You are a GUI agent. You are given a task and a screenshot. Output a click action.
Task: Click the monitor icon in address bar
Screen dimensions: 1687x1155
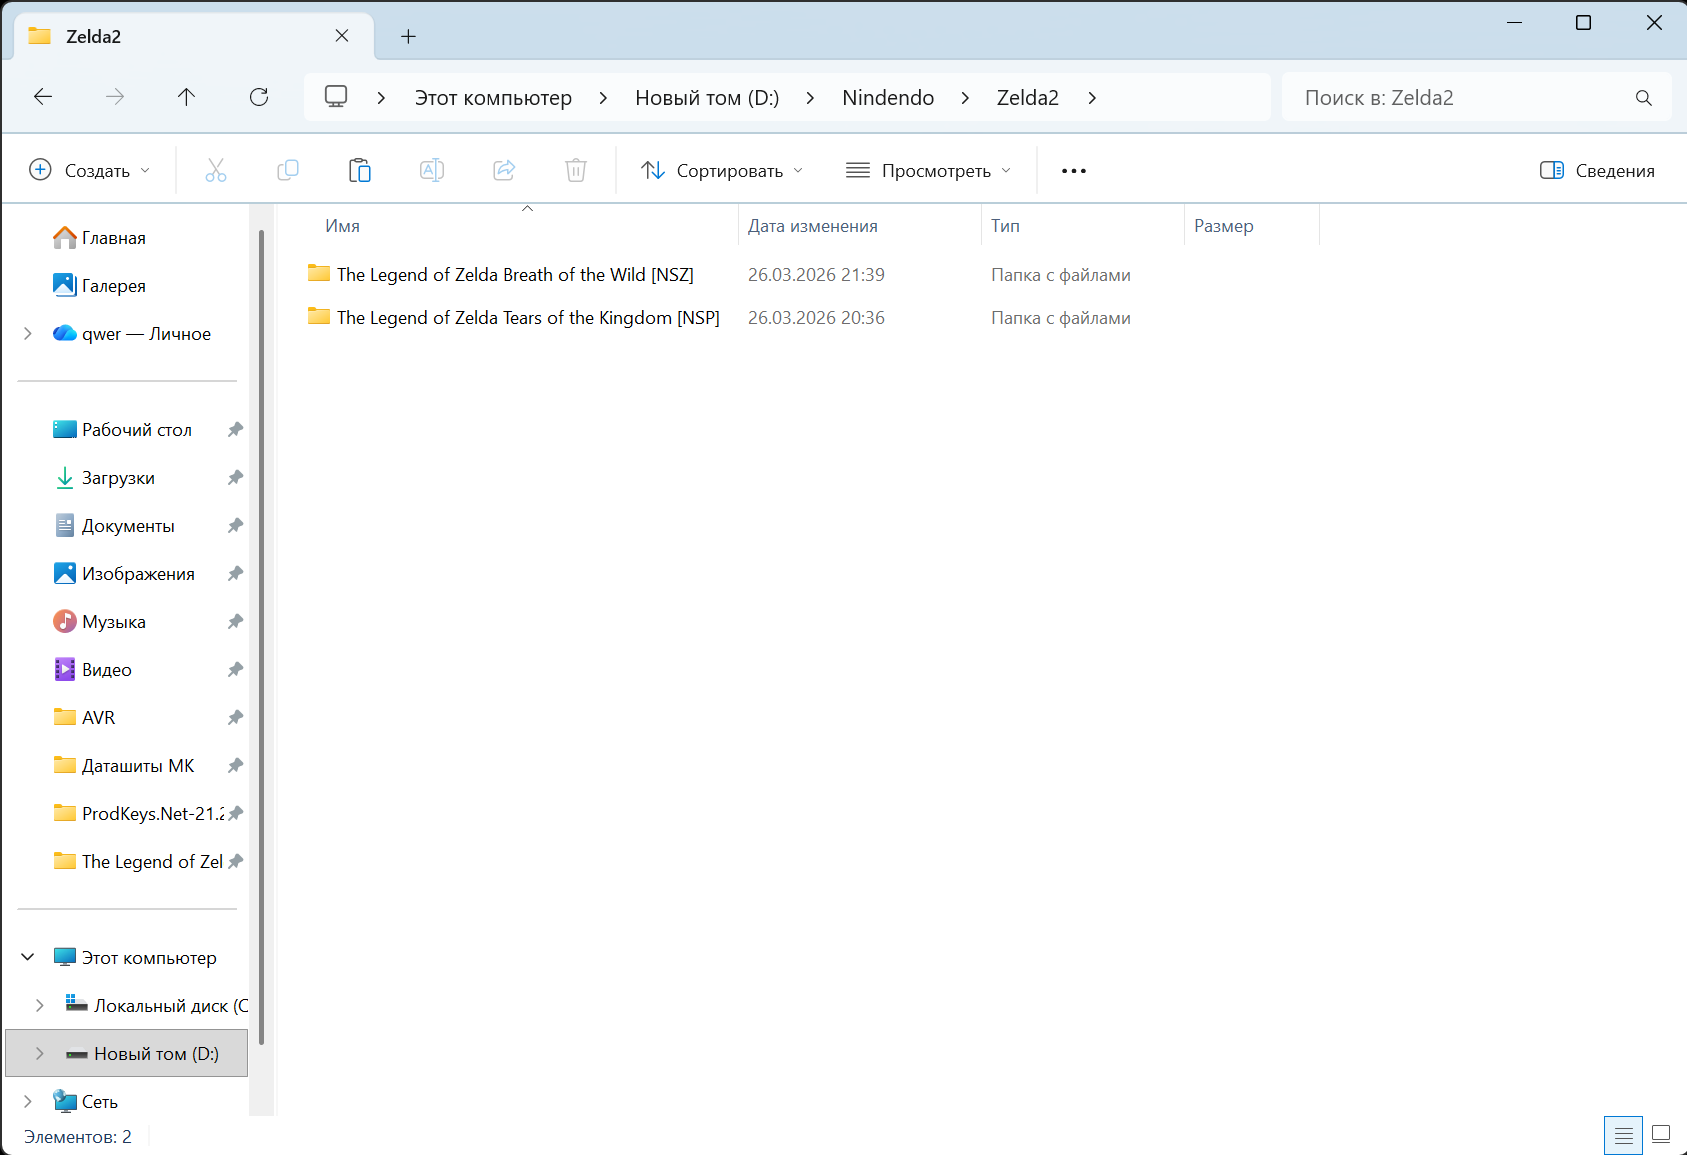pos(336,97)
